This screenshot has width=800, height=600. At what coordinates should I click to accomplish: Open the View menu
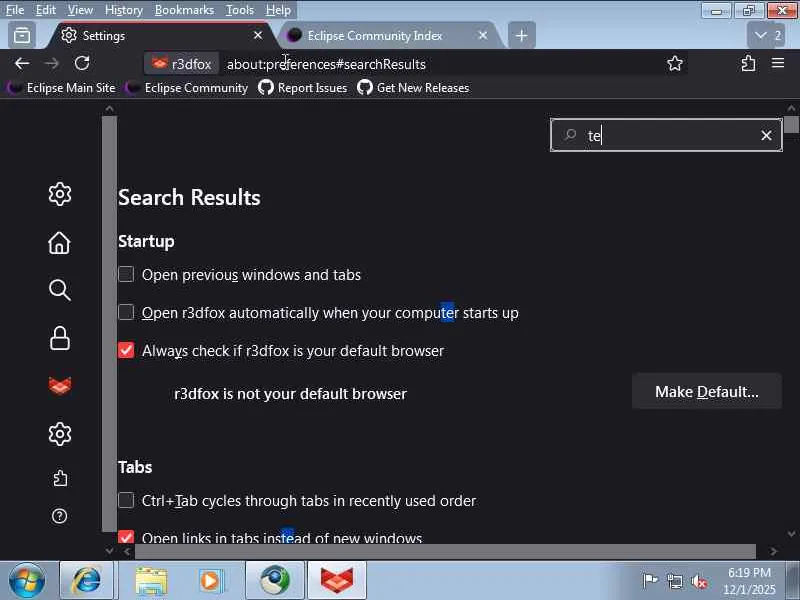click(x=80, y=10)
